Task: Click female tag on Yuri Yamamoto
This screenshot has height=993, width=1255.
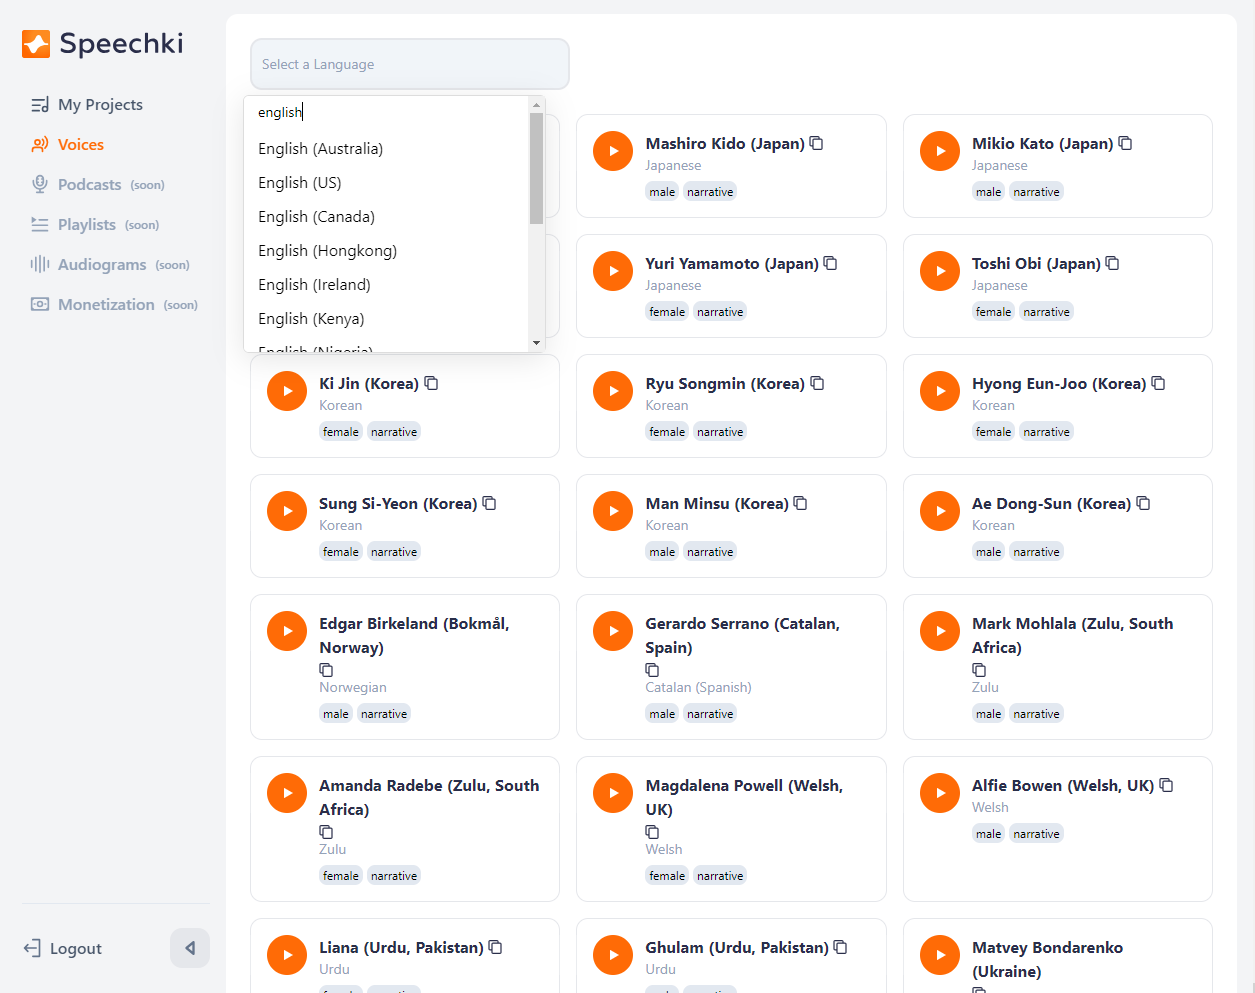Action: [x=667, y=312]
